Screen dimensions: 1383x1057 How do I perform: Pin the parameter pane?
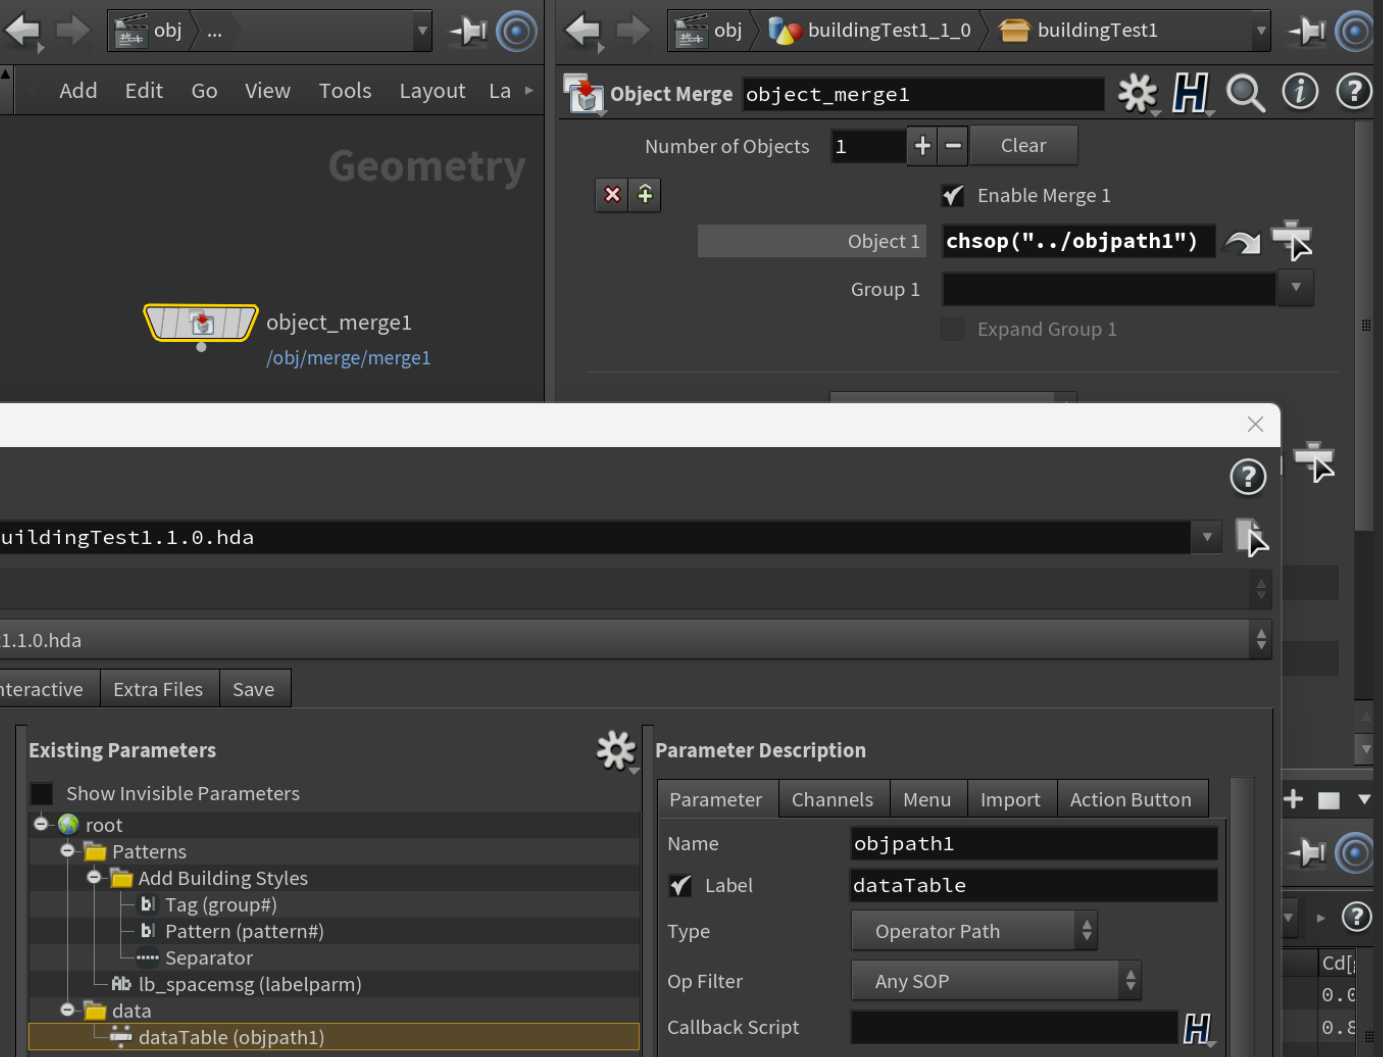tap(1307, 31)
